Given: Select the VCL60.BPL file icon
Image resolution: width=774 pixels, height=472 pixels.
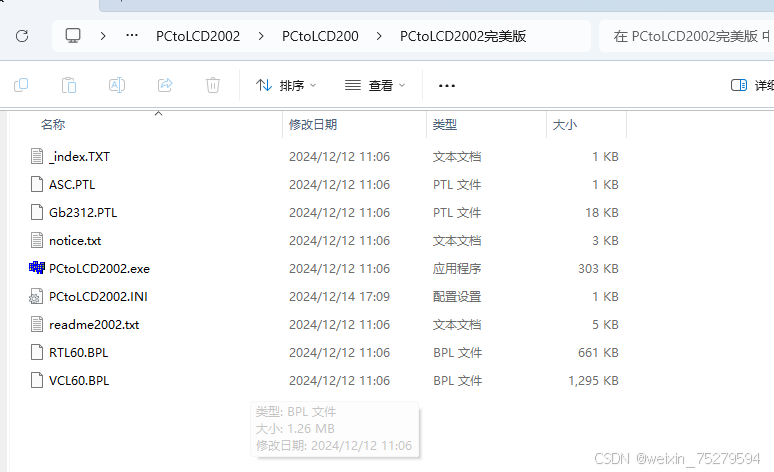Looking at the screenshot, I should pos(37,381).
